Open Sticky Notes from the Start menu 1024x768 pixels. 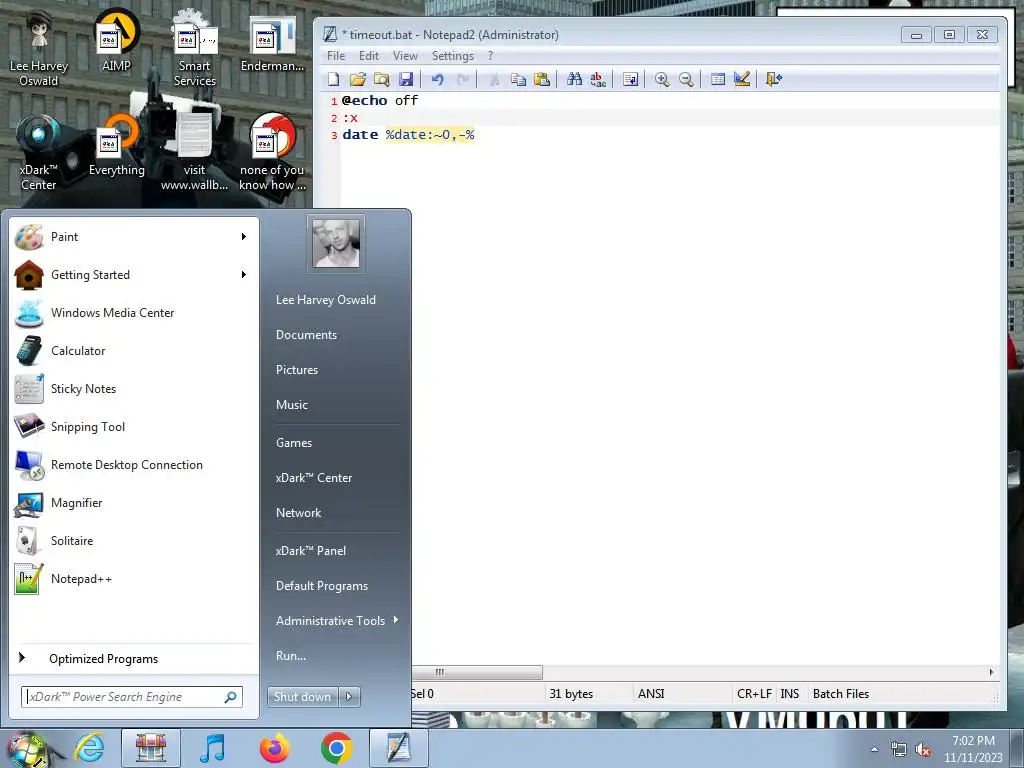133,389
